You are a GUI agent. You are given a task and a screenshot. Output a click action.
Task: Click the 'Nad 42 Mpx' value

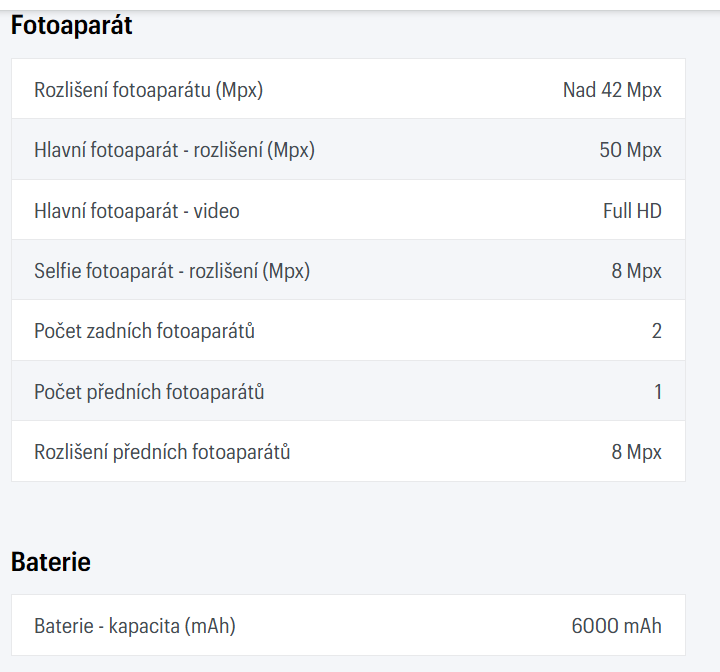pos(612,90)
